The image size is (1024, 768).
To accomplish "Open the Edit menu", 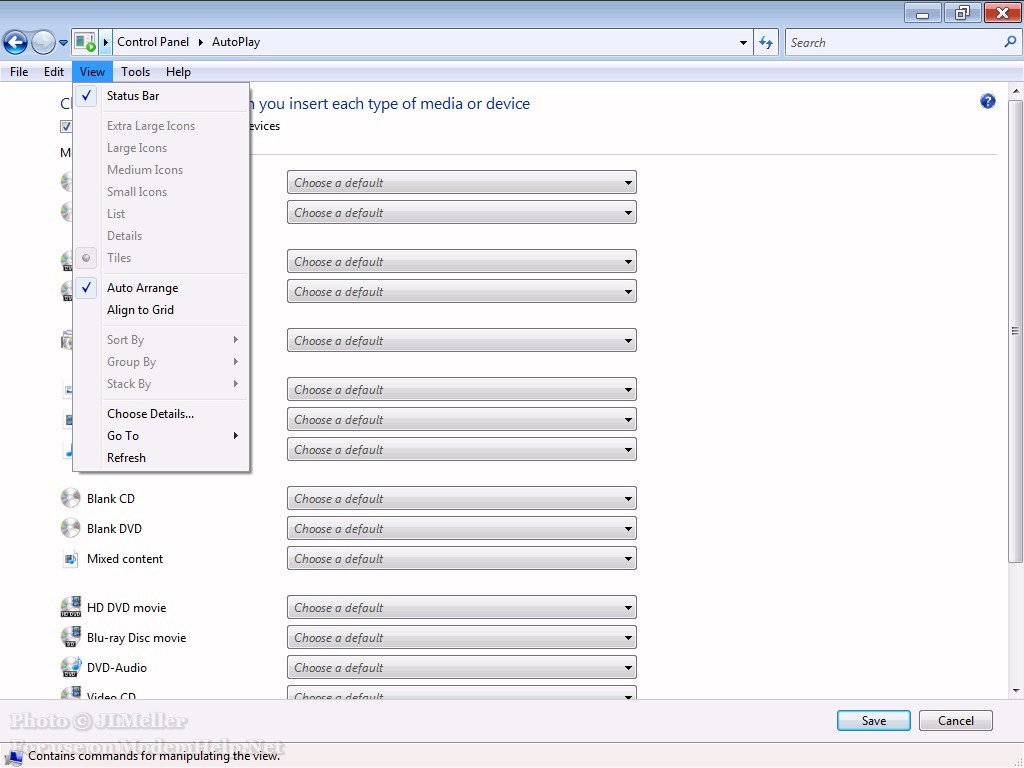I will tap(54, 72).
